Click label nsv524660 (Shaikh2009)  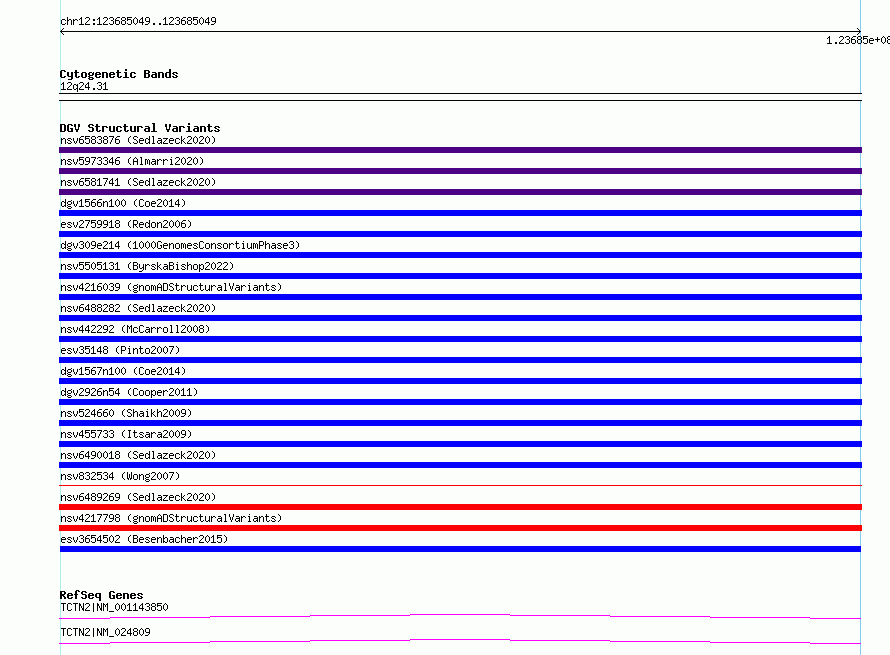pos(126,413)
